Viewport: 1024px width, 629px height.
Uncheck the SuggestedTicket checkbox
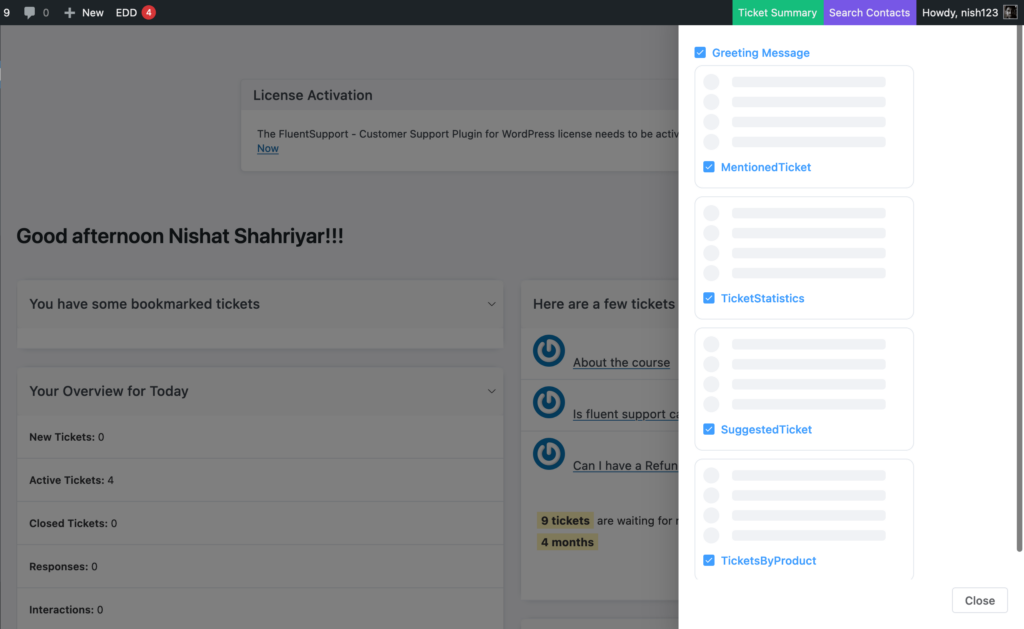coord(709,429)
